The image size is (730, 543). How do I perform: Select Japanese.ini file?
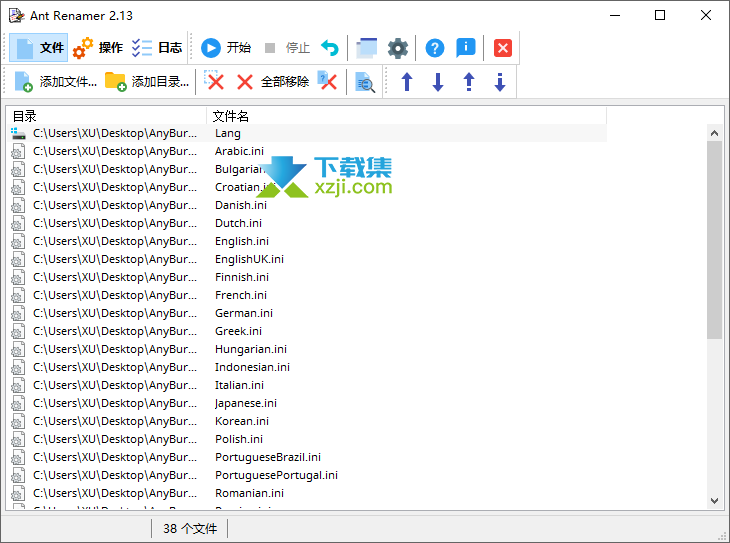pos(246,403)
